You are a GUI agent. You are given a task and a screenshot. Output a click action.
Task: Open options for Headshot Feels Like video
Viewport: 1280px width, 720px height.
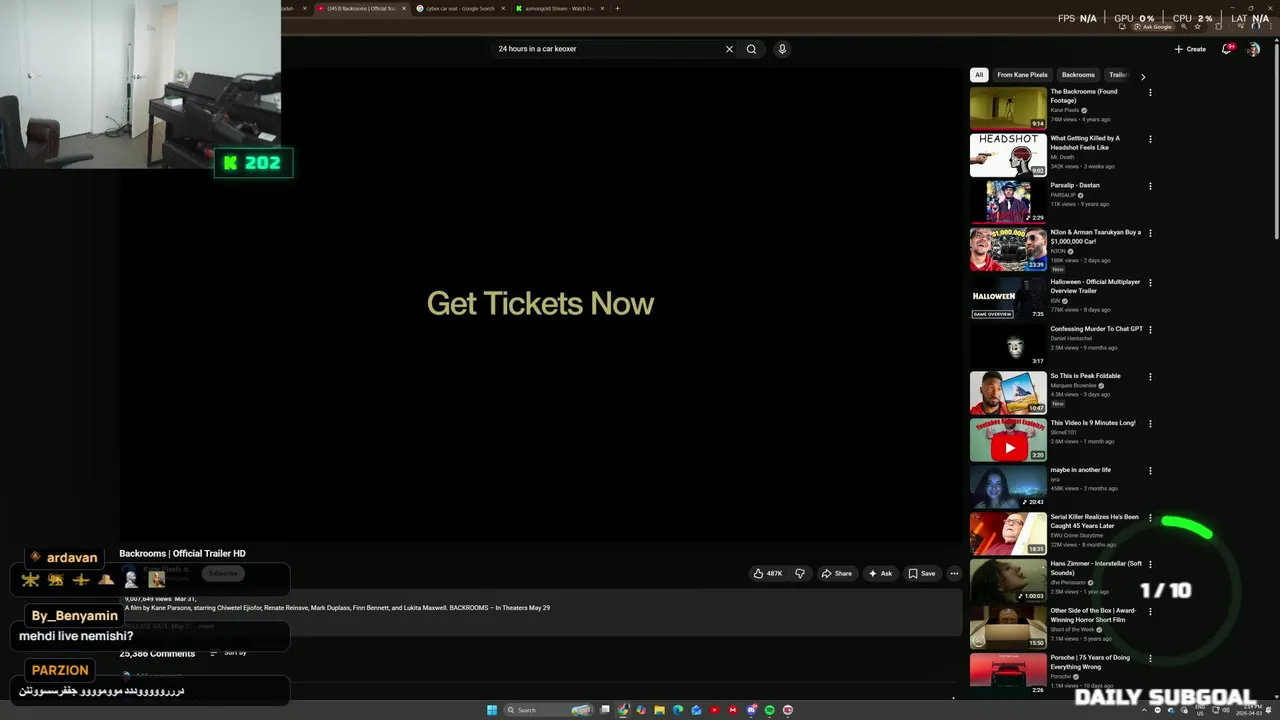(1150, 139)
